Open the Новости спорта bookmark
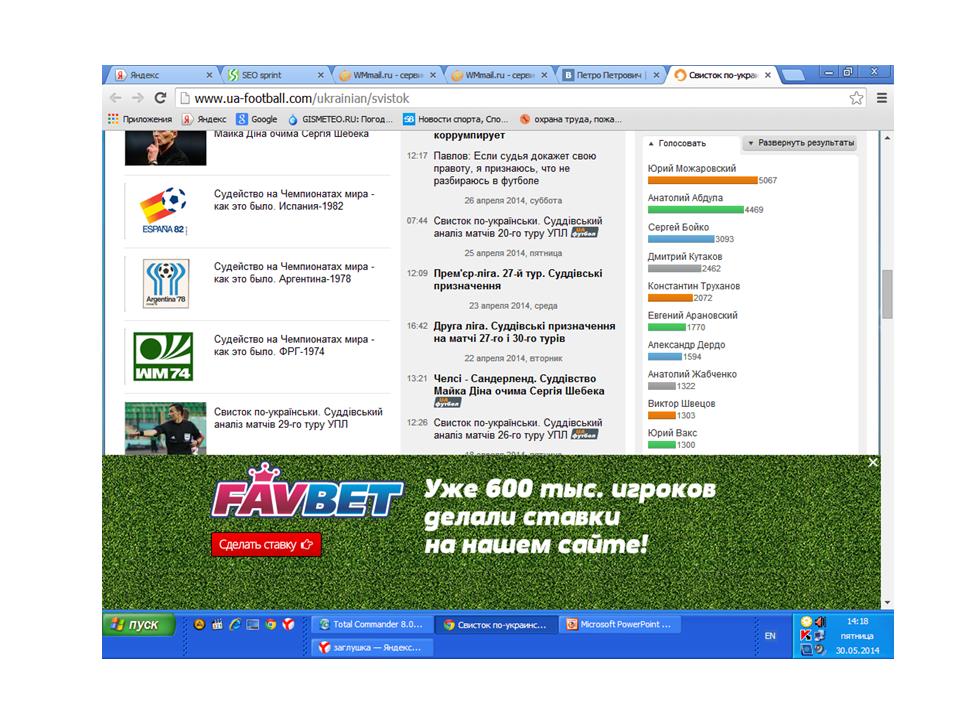 456,119
